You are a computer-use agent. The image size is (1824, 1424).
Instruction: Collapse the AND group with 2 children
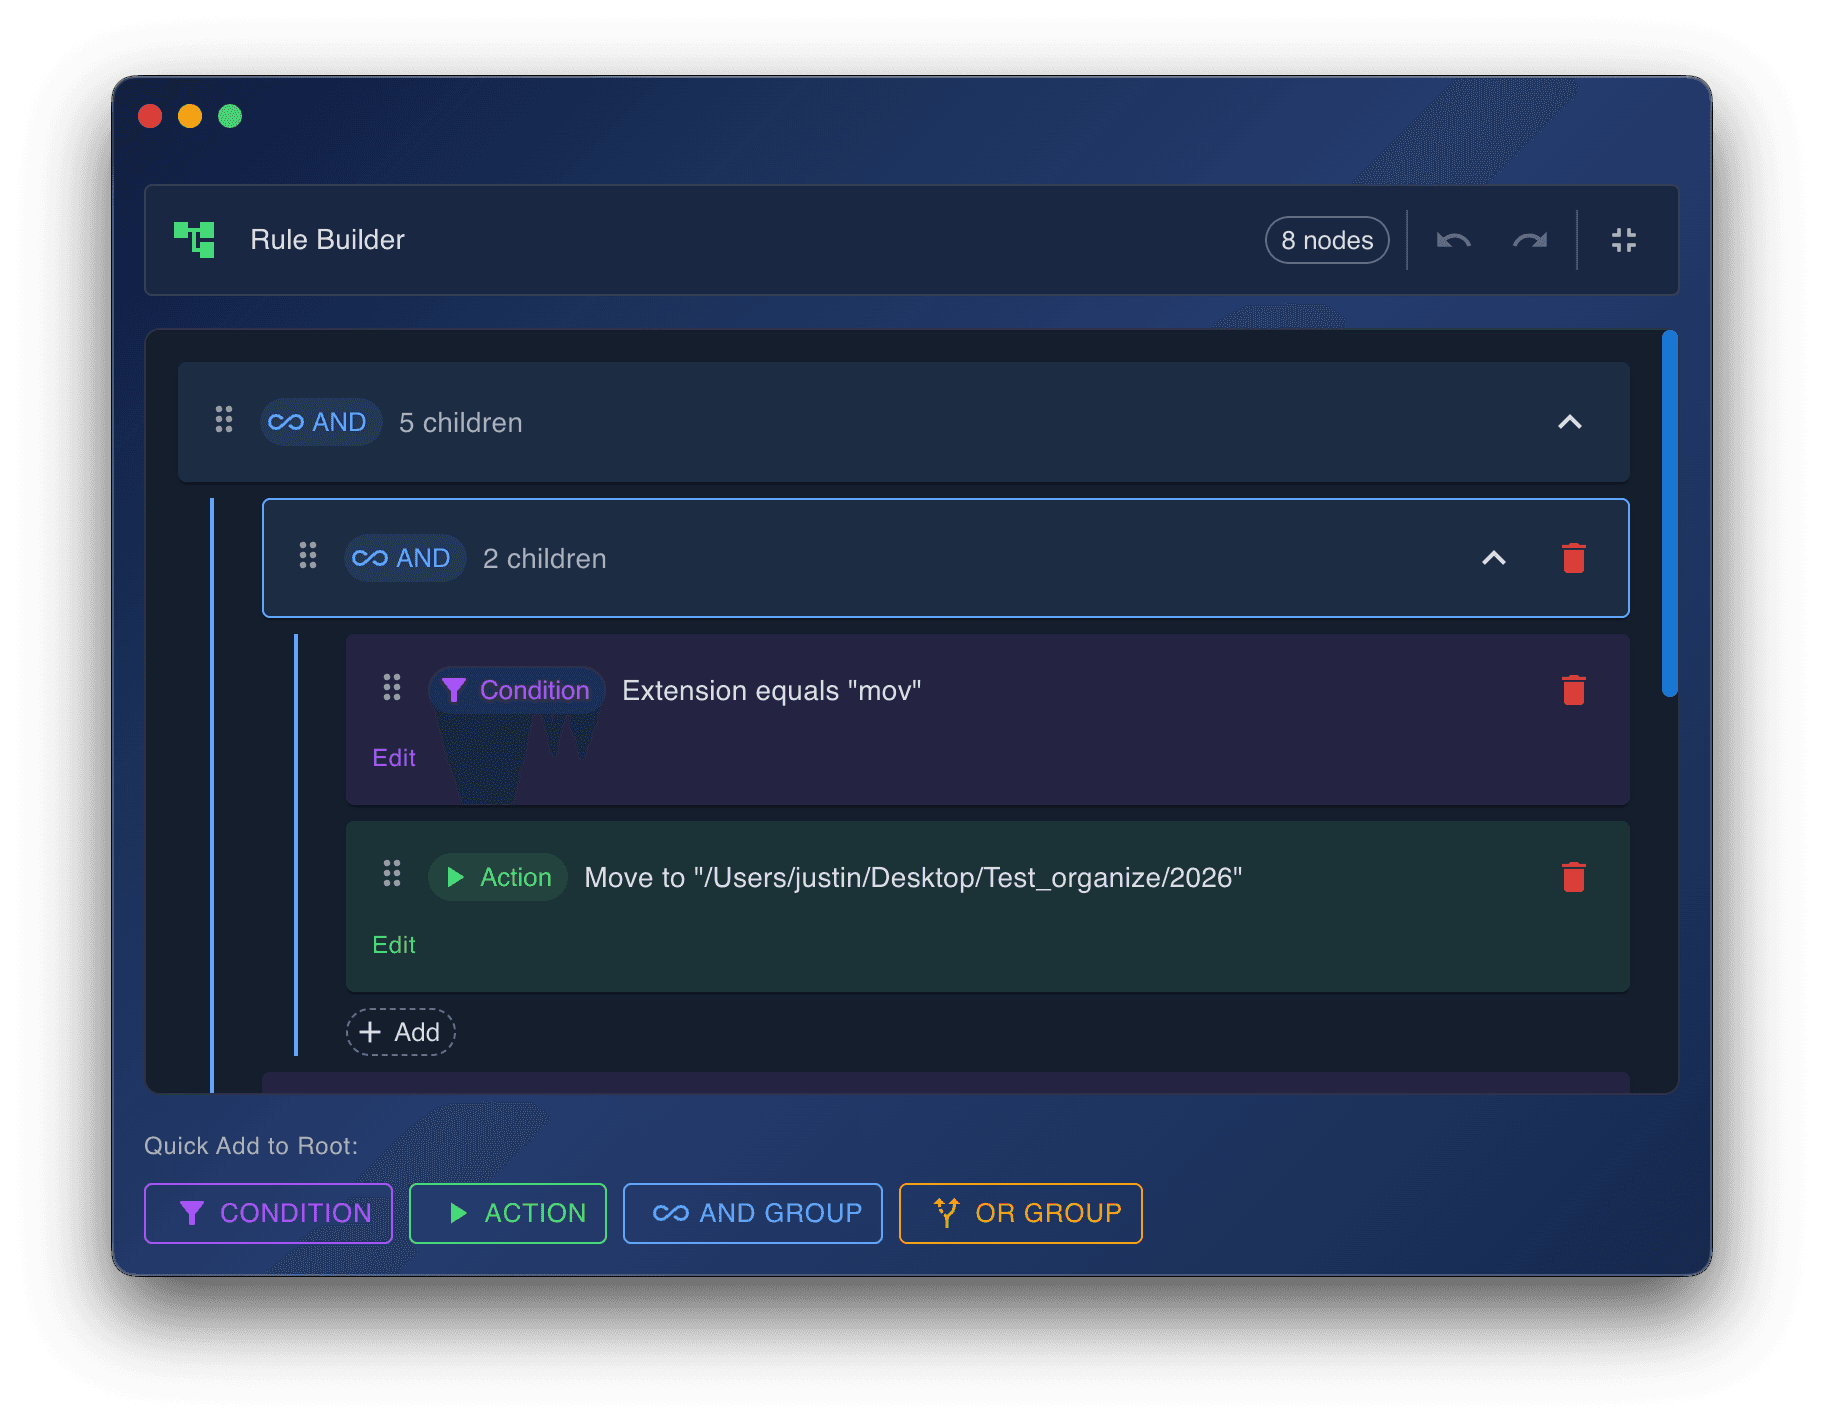pyautogui.click(x=1494, y=558)
